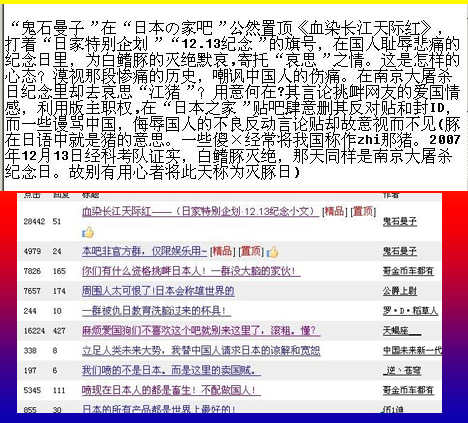The image size is (468, 423).
Task: Open thread 你们有什么资格挑衅日本人
Action: click(x=191, y=271)
